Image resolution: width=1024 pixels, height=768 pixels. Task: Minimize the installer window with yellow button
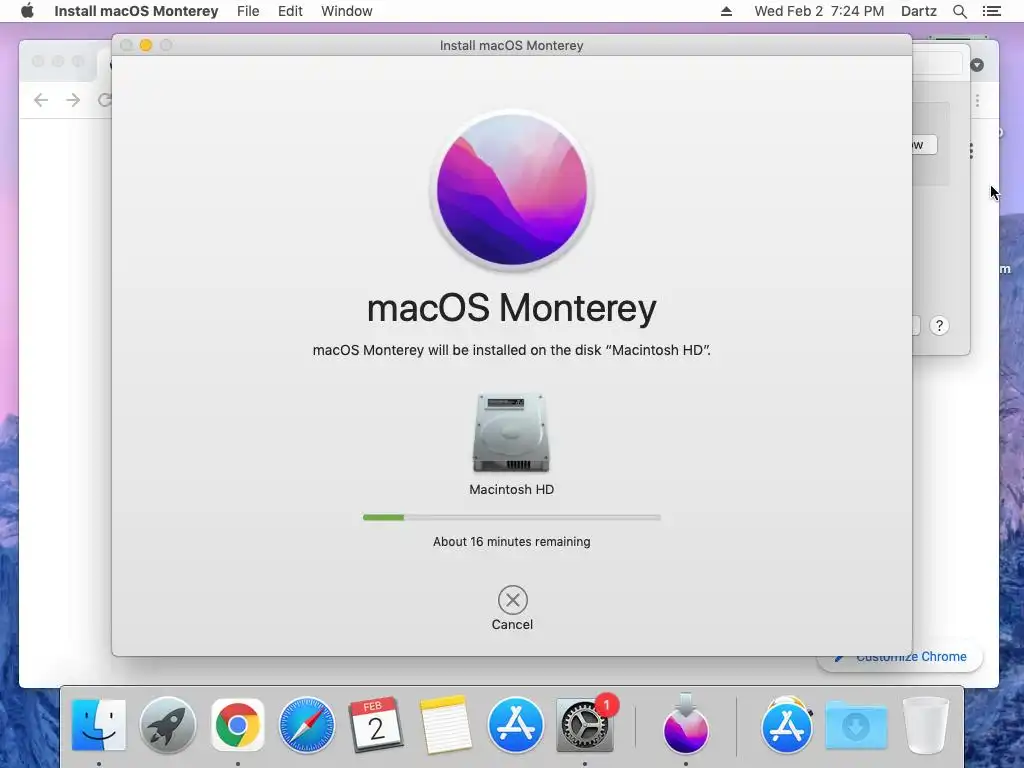146,45
